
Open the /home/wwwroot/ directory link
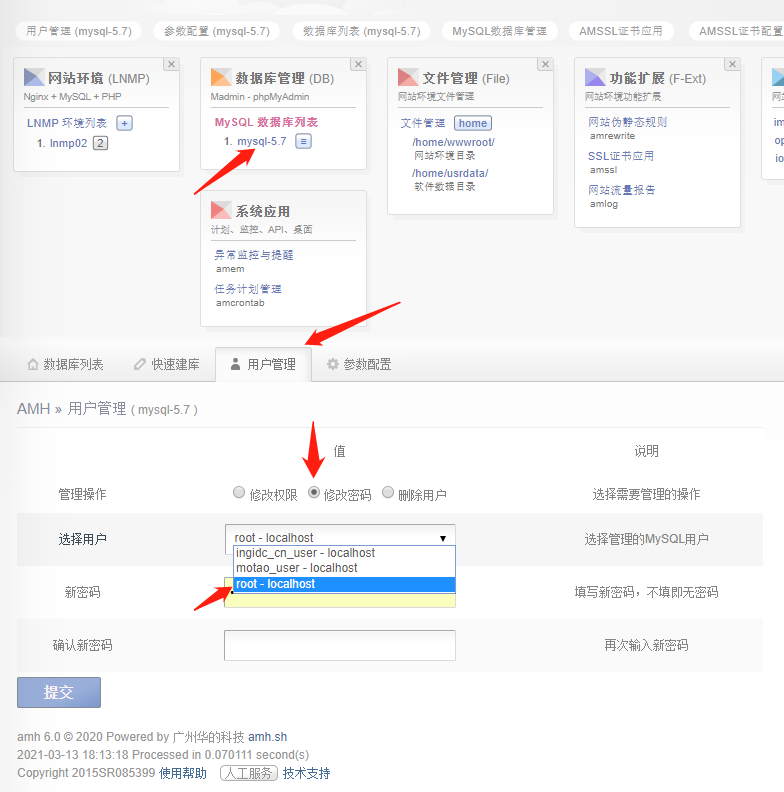coord(453,142)
